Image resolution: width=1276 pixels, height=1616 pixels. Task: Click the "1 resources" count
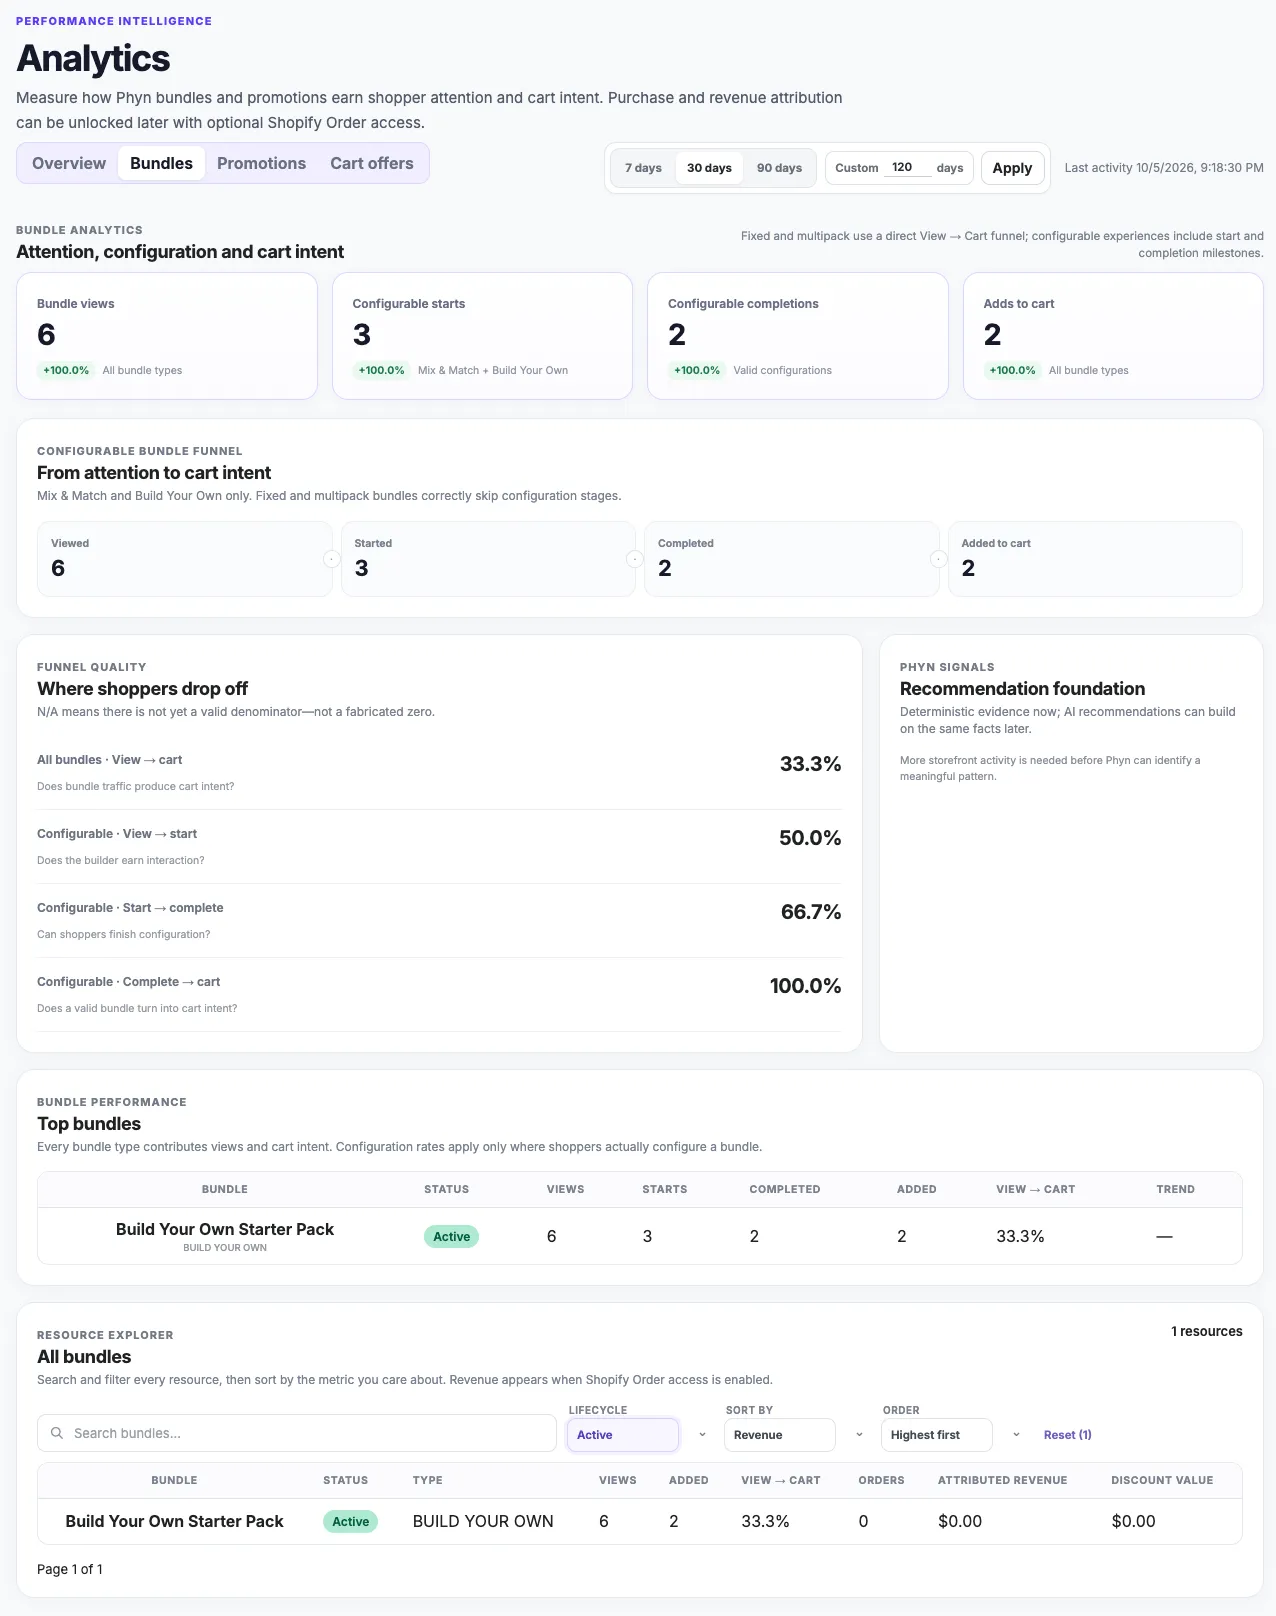1207,1332
